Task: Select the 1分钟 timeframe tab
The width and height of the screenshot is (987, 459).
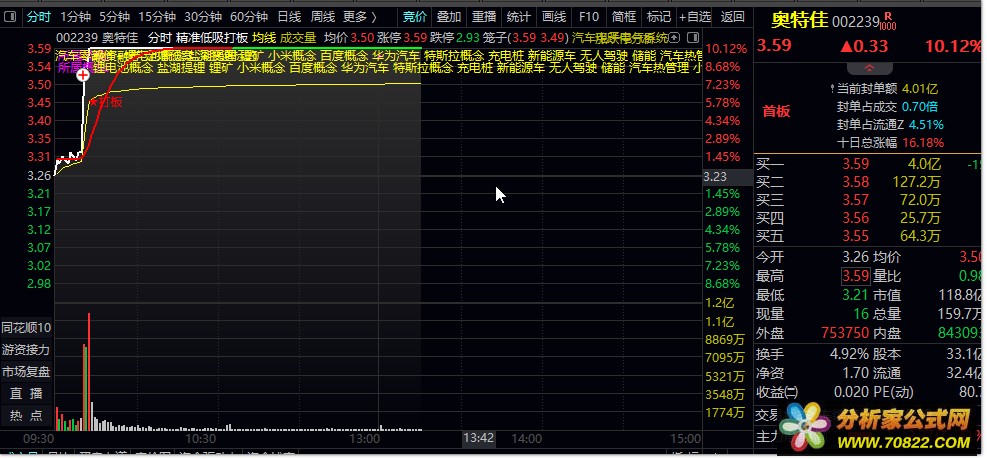Action: tap(76, 16)
